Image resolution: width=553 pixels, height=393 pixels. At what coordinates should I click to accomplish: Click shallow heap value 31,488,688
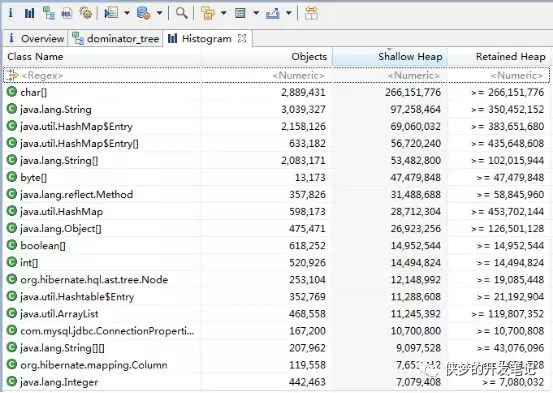pos(415,194)
